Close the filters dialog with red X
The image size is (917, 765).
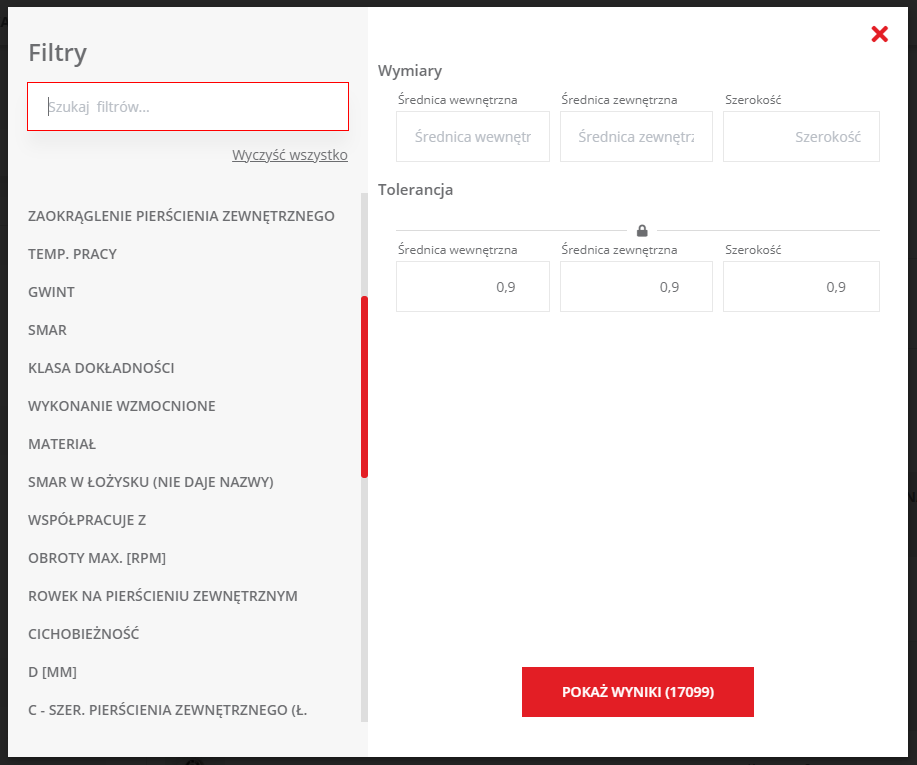pos(880,34)
